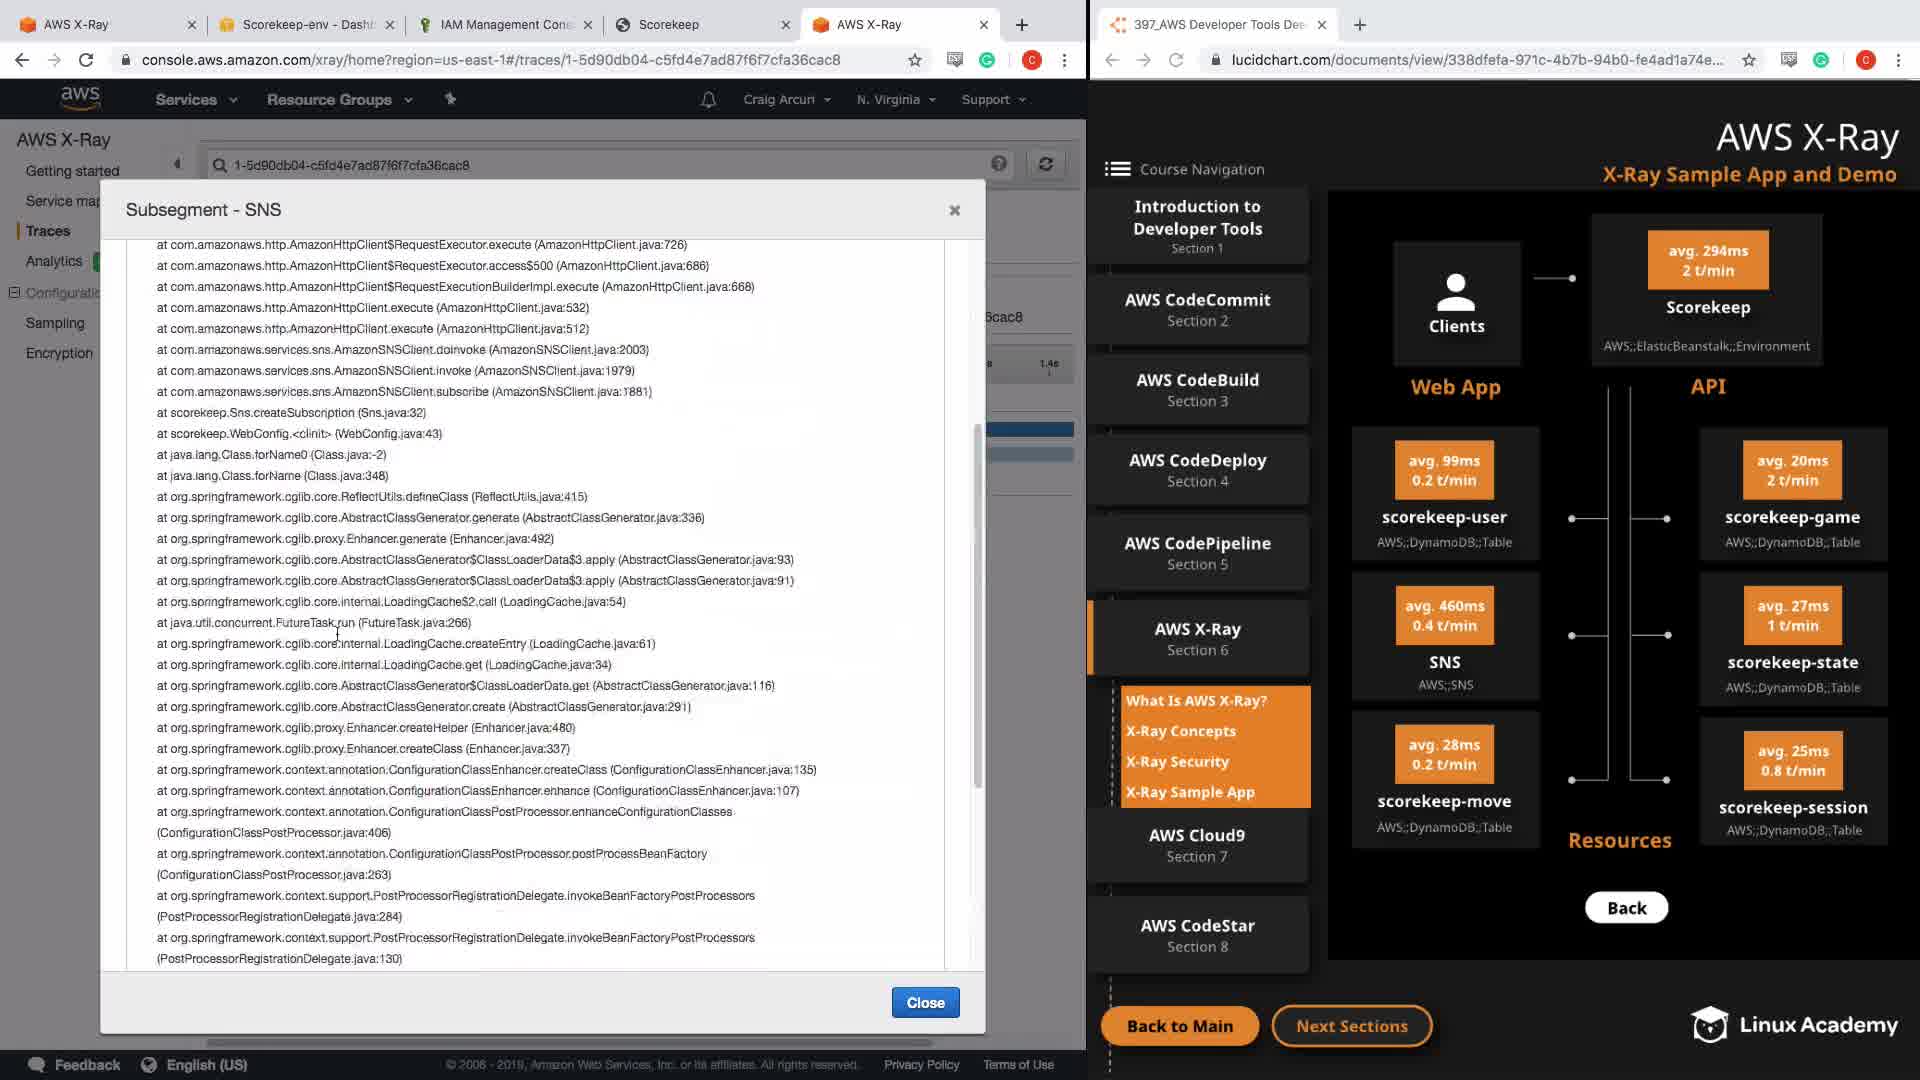The width and height of the screenshot is (1920, 1080).
Task: Click the Next Sections button
Action: tap(1351, 1026)
